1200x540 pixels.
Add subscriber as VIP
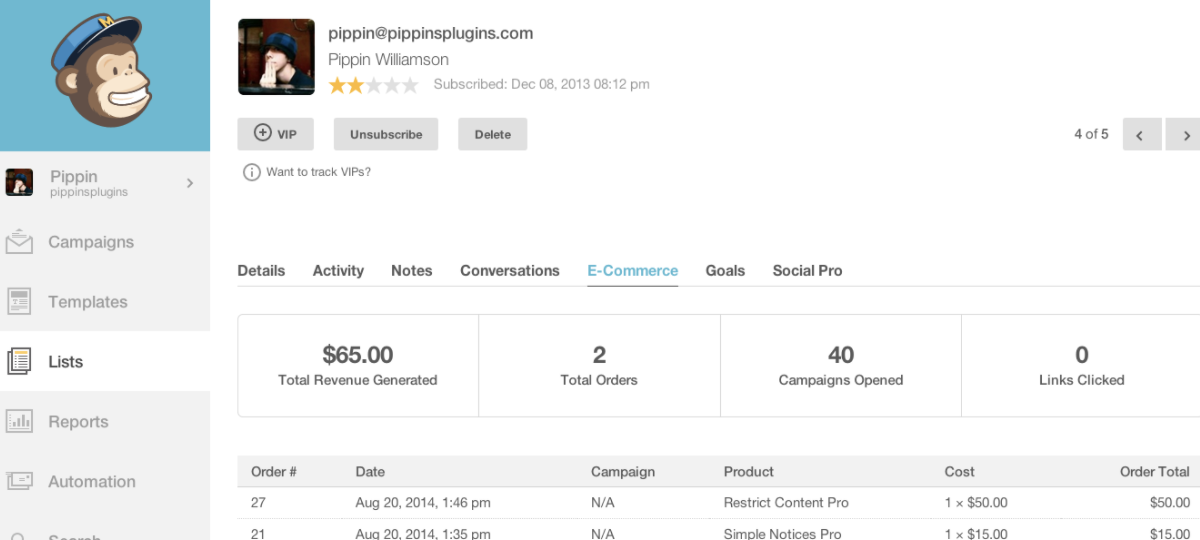click(x=275, y=134)
